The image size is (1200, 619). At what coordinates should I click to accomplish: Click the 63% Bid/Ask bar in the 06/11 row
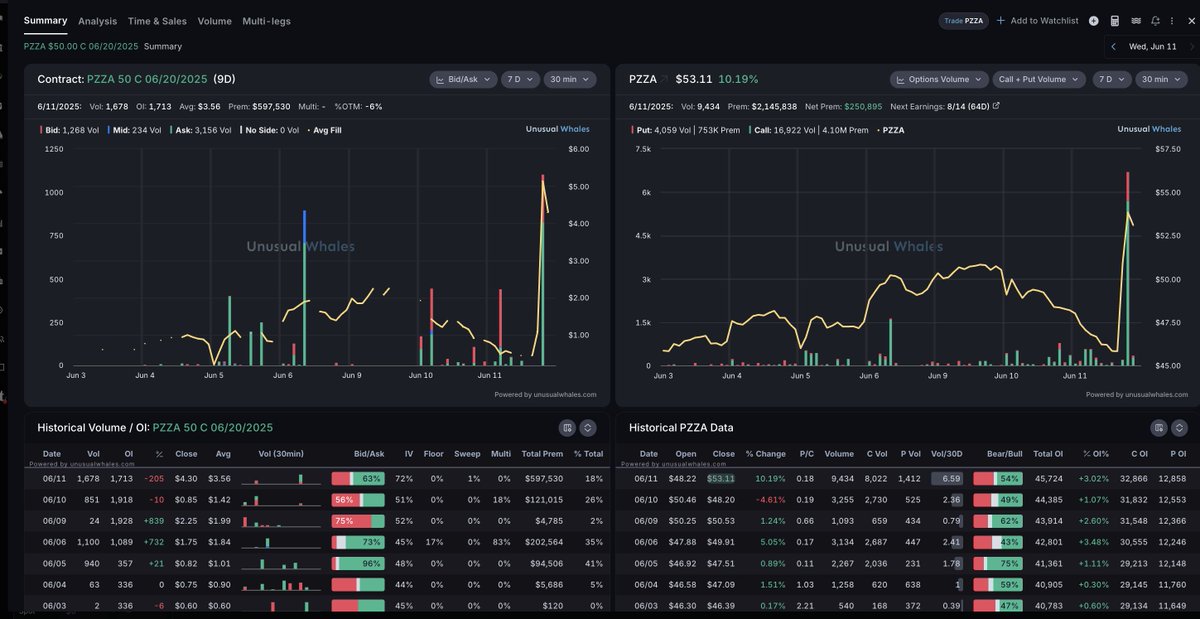click(x=358, y=478)
